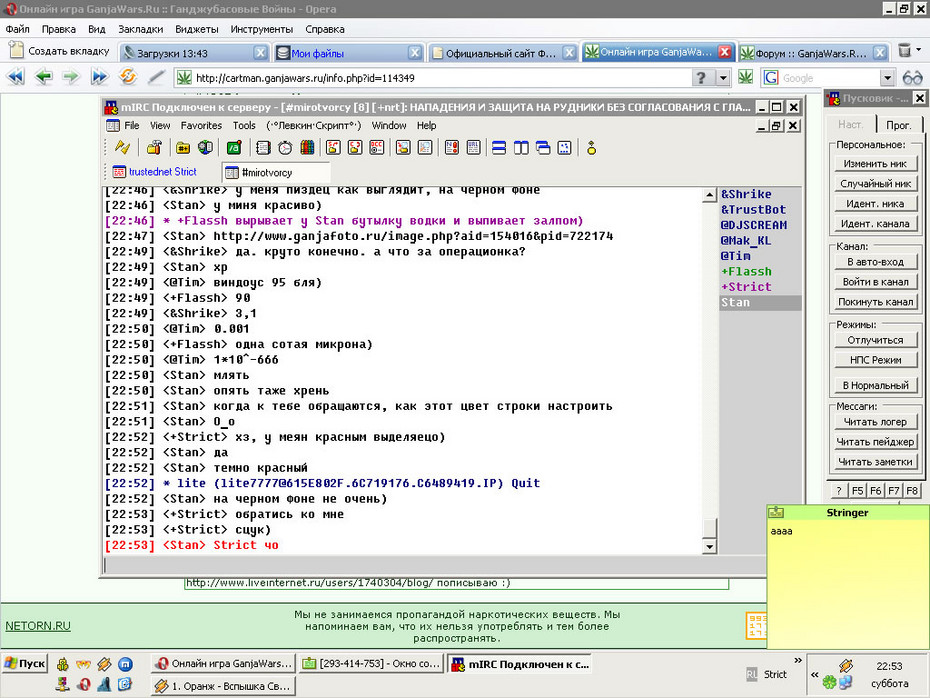Open the Favorites menu in mIRC
Screen dimensions: 930x698
(x=201, y=126)
